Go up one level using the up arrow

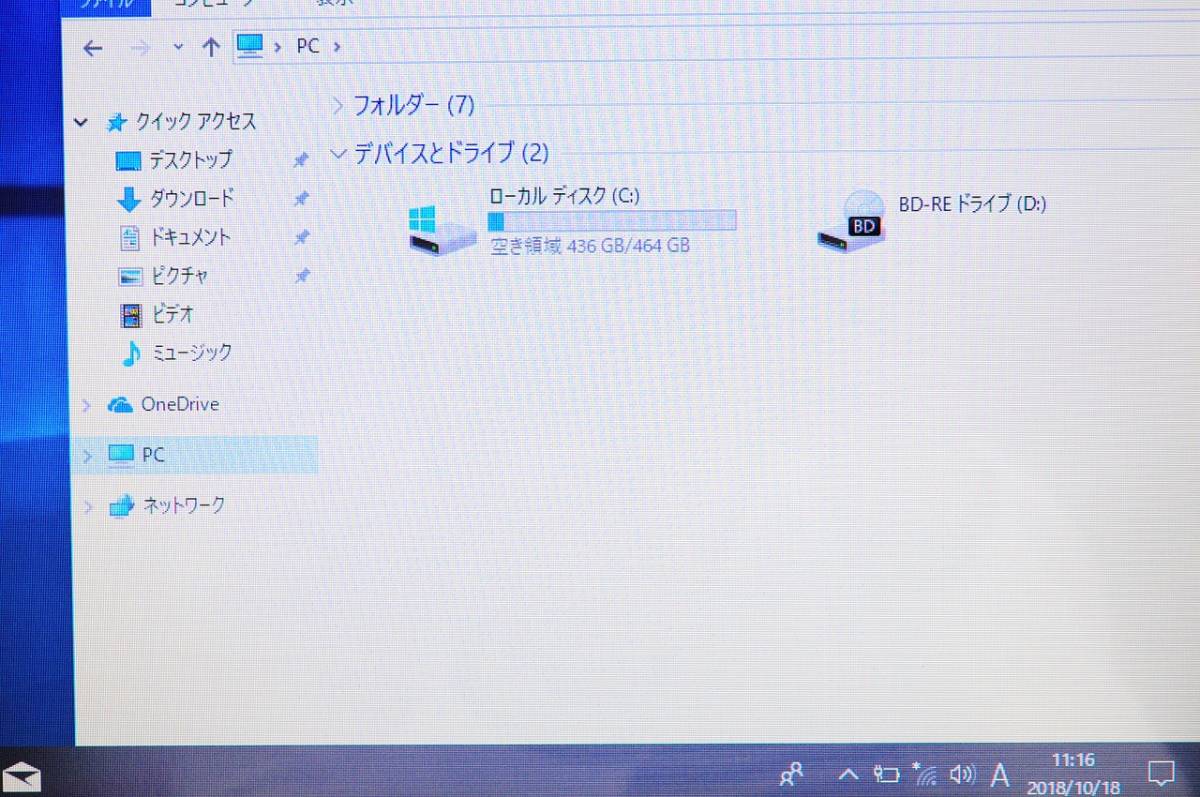click(x=211, y=46)
